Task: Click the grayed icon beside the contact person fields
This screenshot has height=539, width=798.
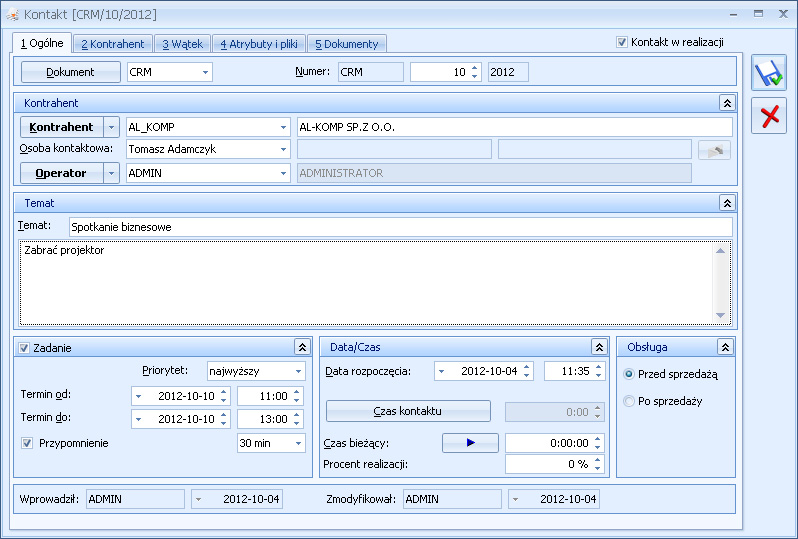Action: click(x=715, y=150)
